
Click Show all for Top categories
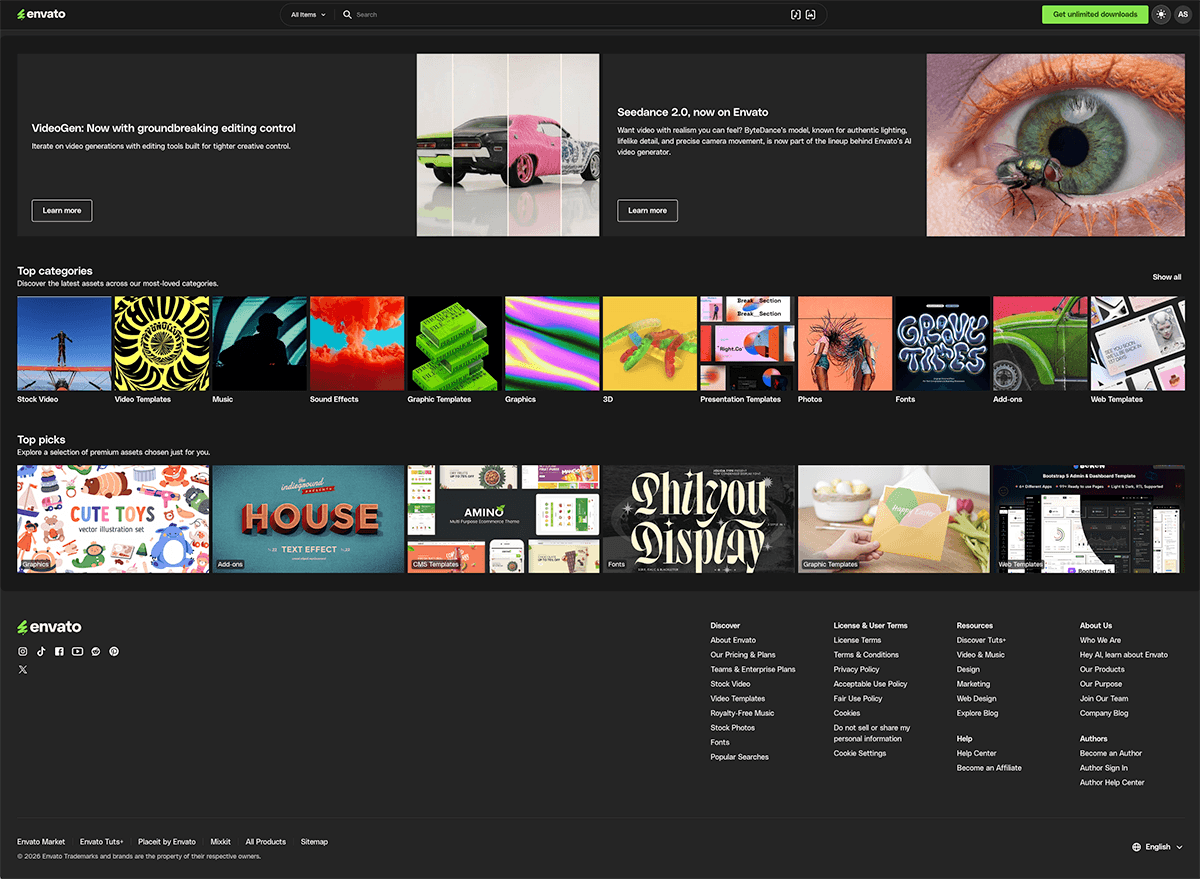coord(1167,277)
